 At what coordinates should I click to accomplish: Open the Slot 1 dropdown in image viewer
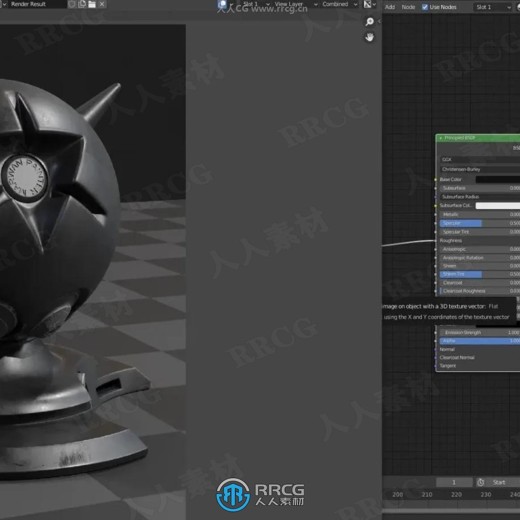click(256, 4)
